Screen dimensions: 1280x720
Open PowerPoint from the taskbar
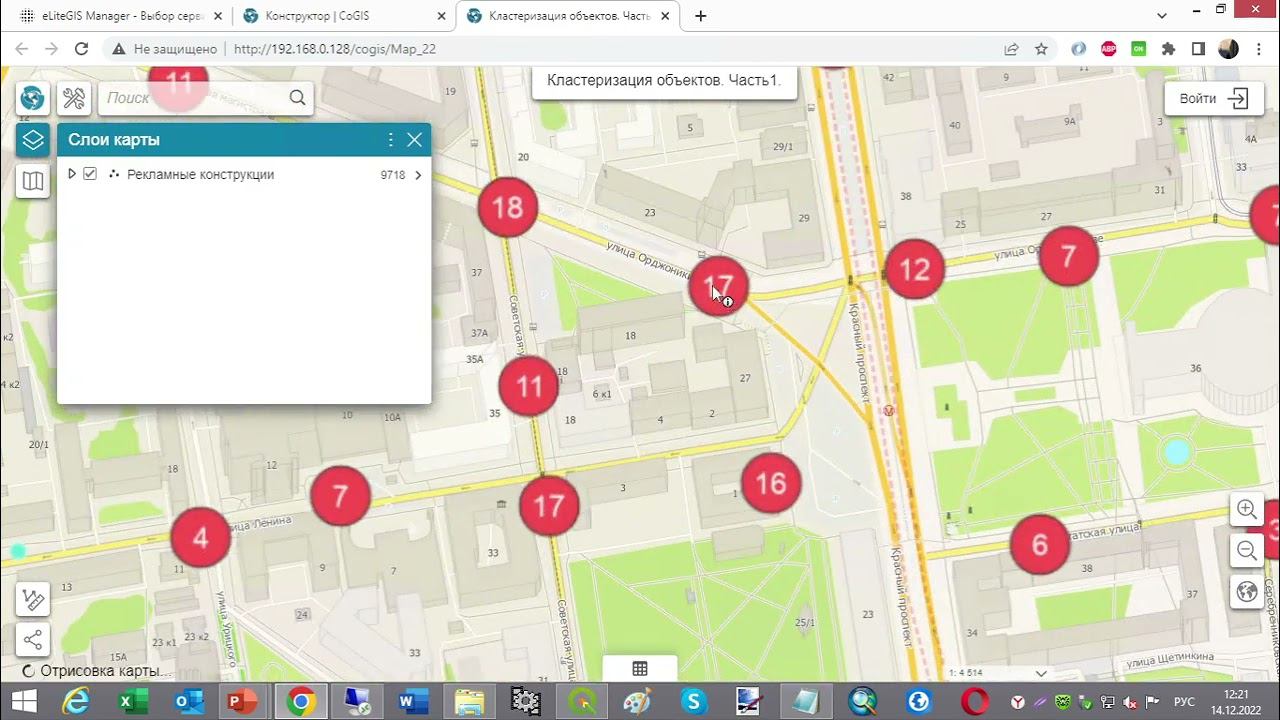tap(241, 701)
